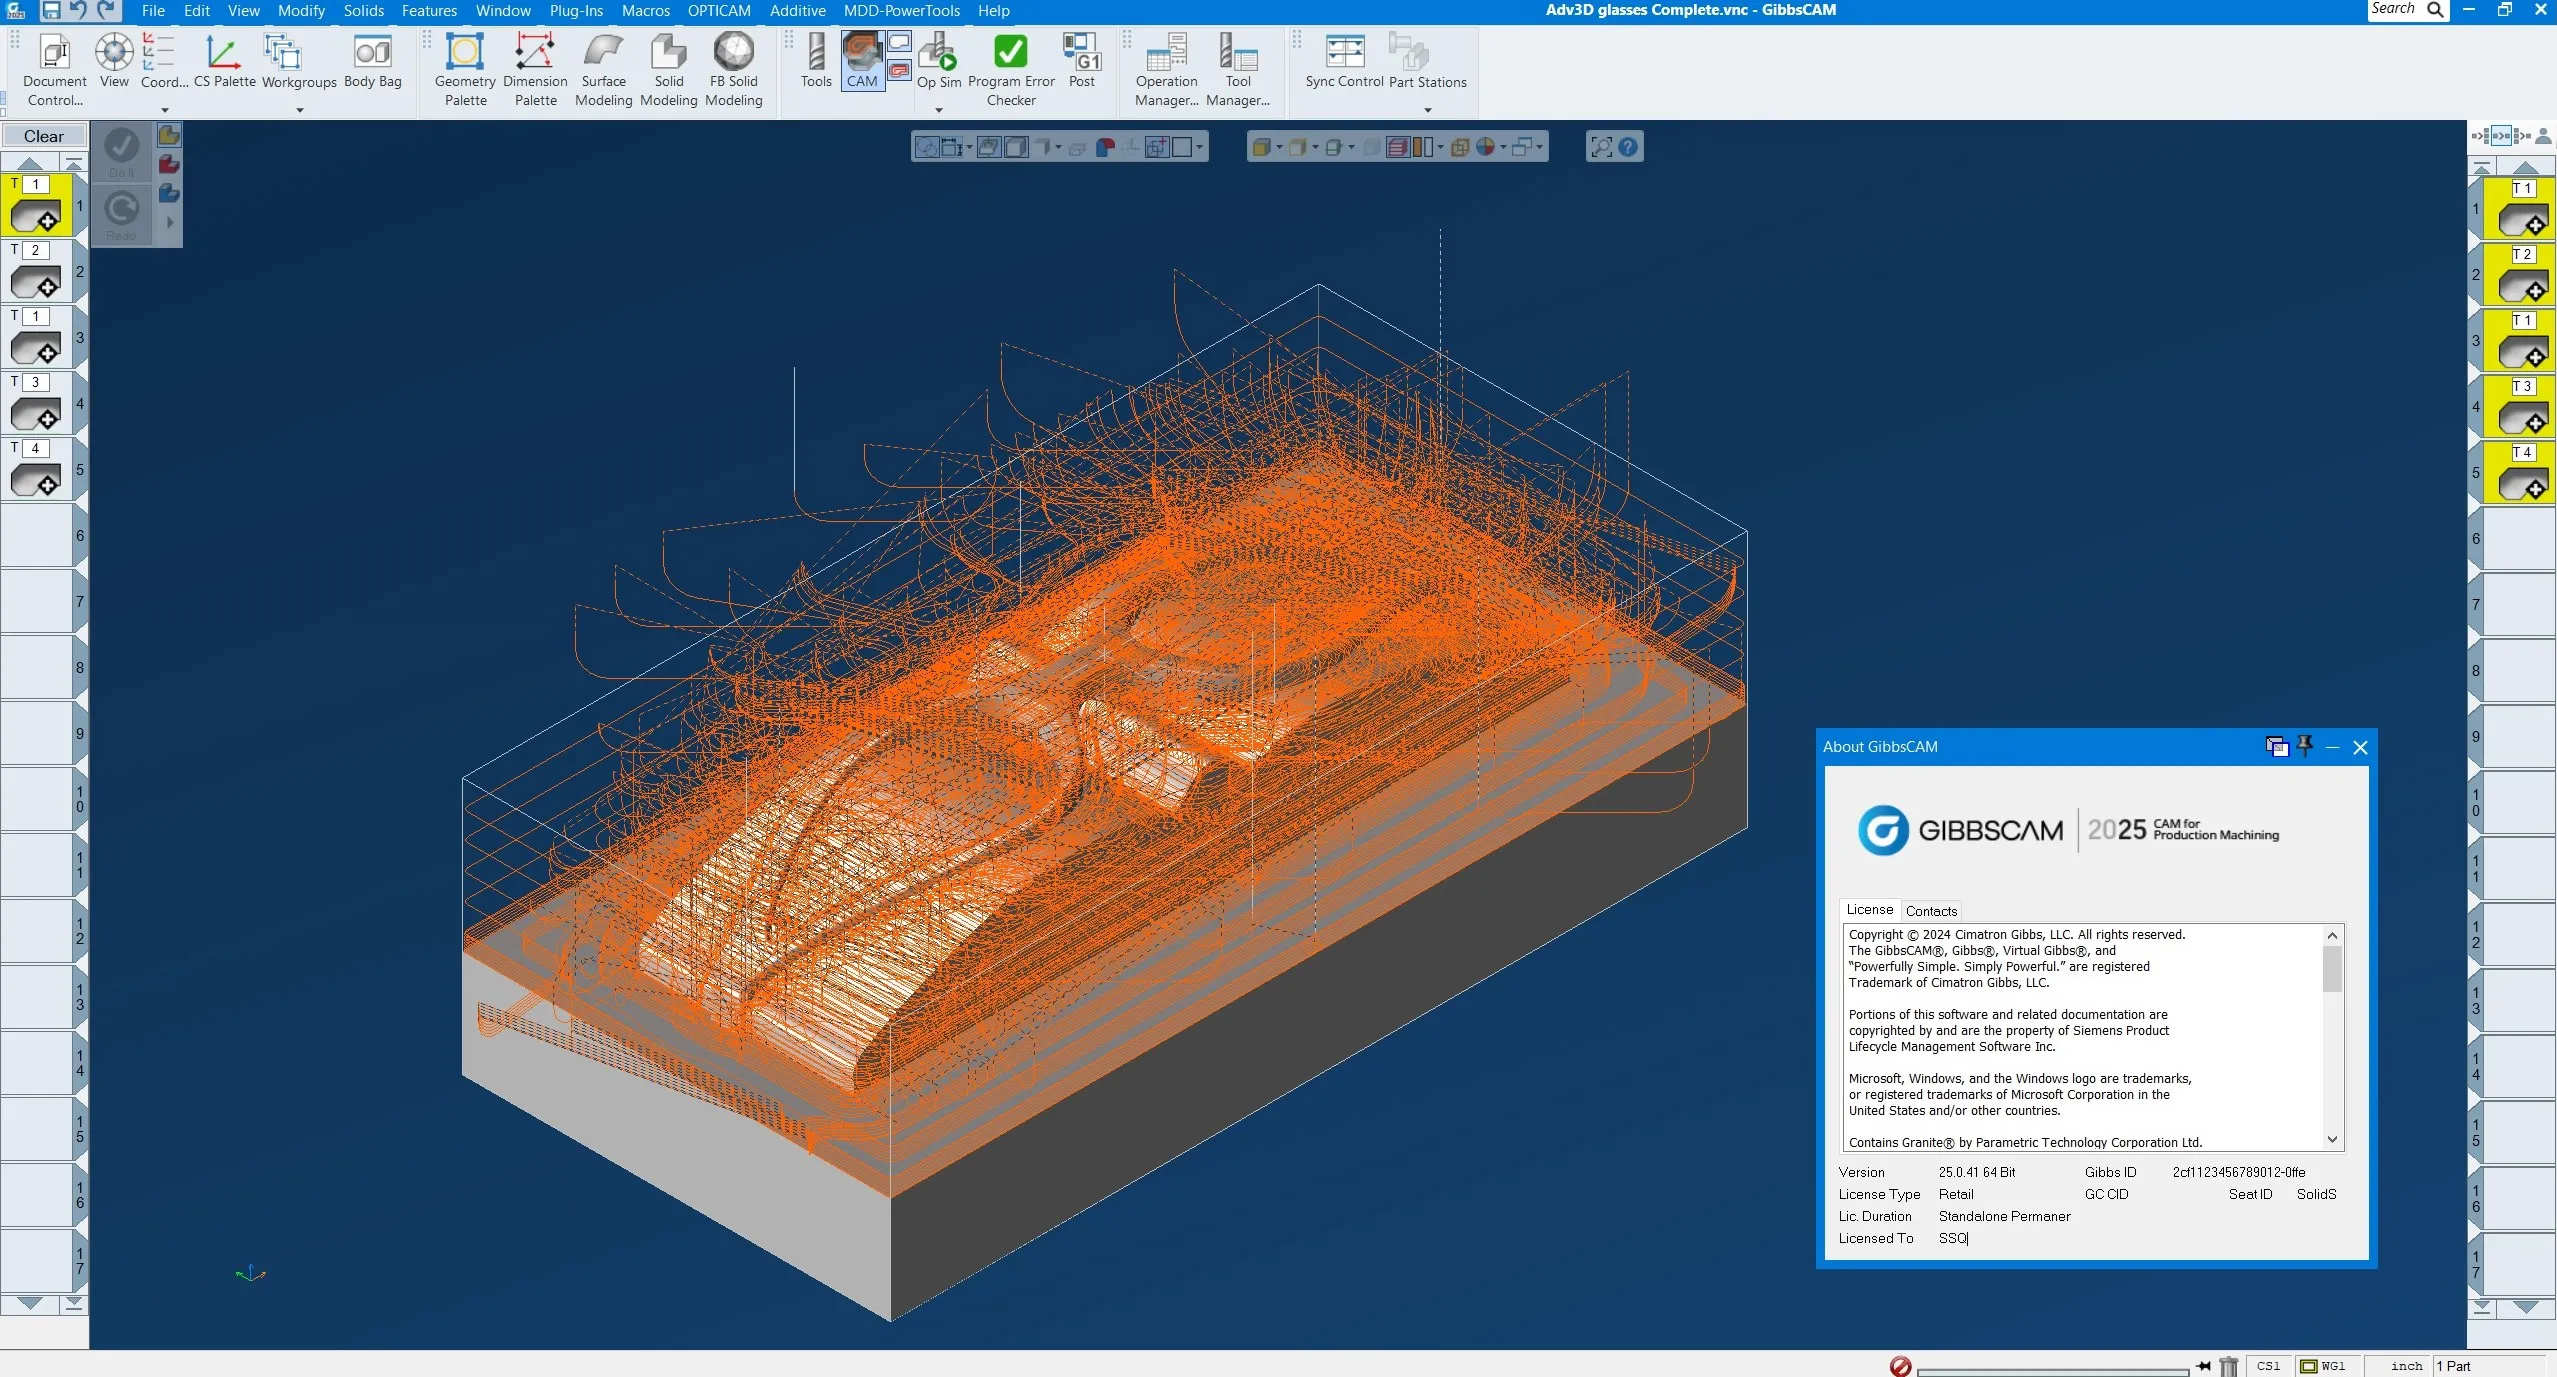The height and width of the screenshot is (1377, 2557).
Task: Expand the Op Sim dropdown arrow
Action: pos(938,110)
